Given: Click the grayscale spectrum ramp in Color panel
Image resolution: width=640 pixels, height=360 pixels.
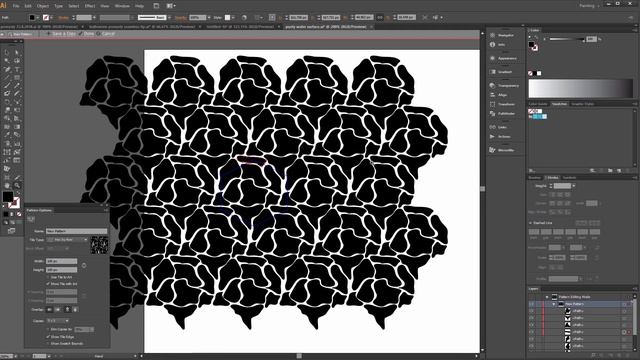Looking at the screenshot, I should [580, 89].
